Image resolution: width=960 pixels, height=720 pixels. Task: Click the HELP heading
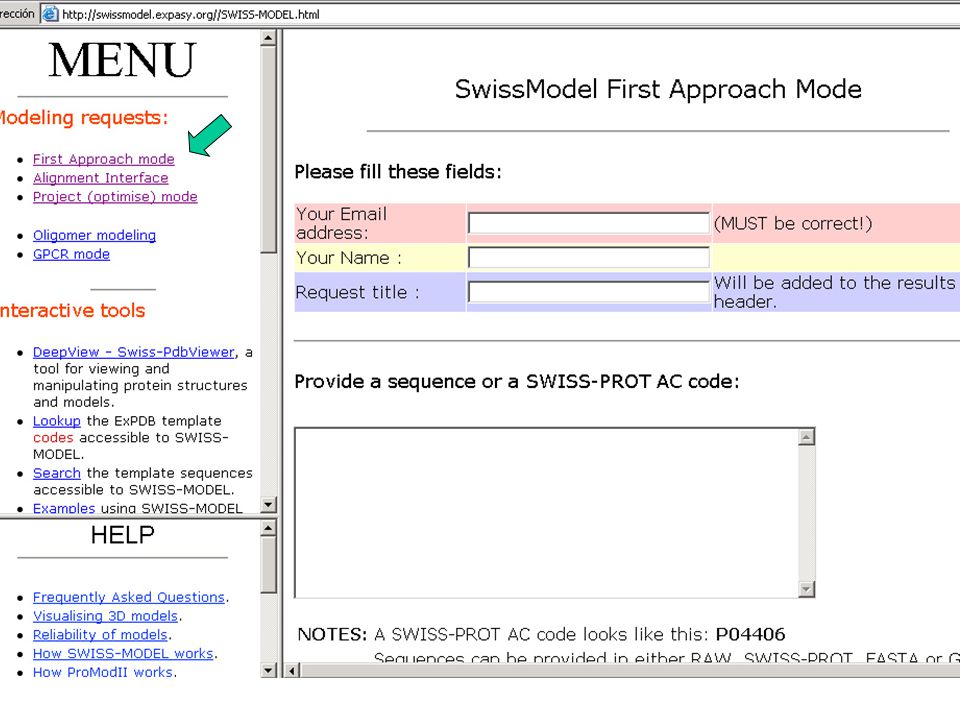point(122,535)
